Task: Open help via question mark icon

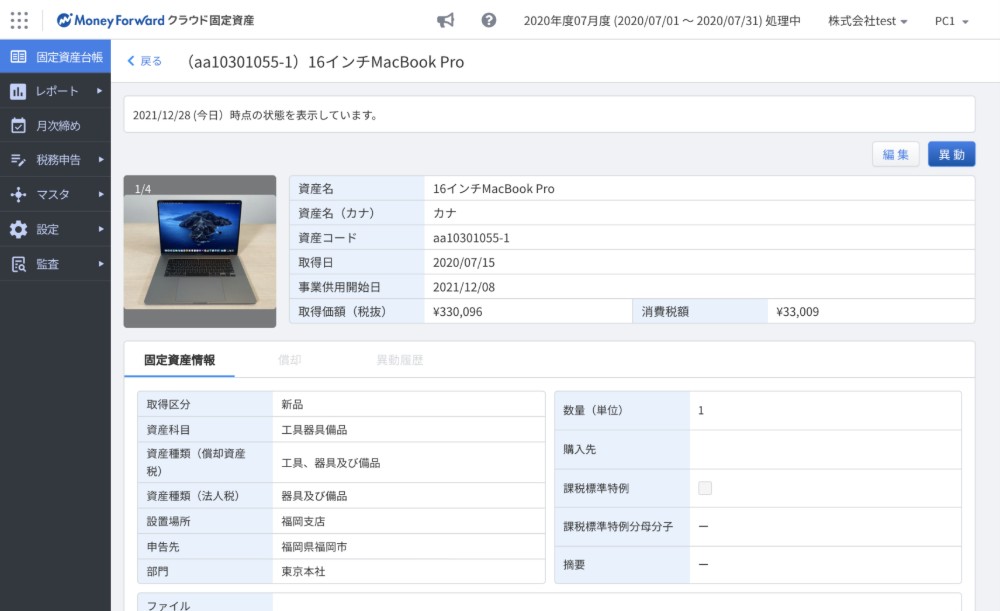Action: (x=489, y=20)
